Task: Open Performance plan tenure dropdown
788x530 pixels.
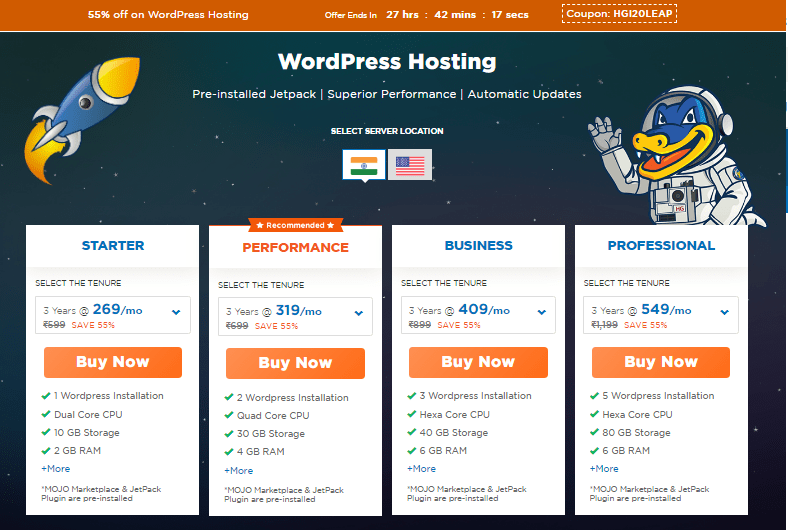Action: pos(296,316)
